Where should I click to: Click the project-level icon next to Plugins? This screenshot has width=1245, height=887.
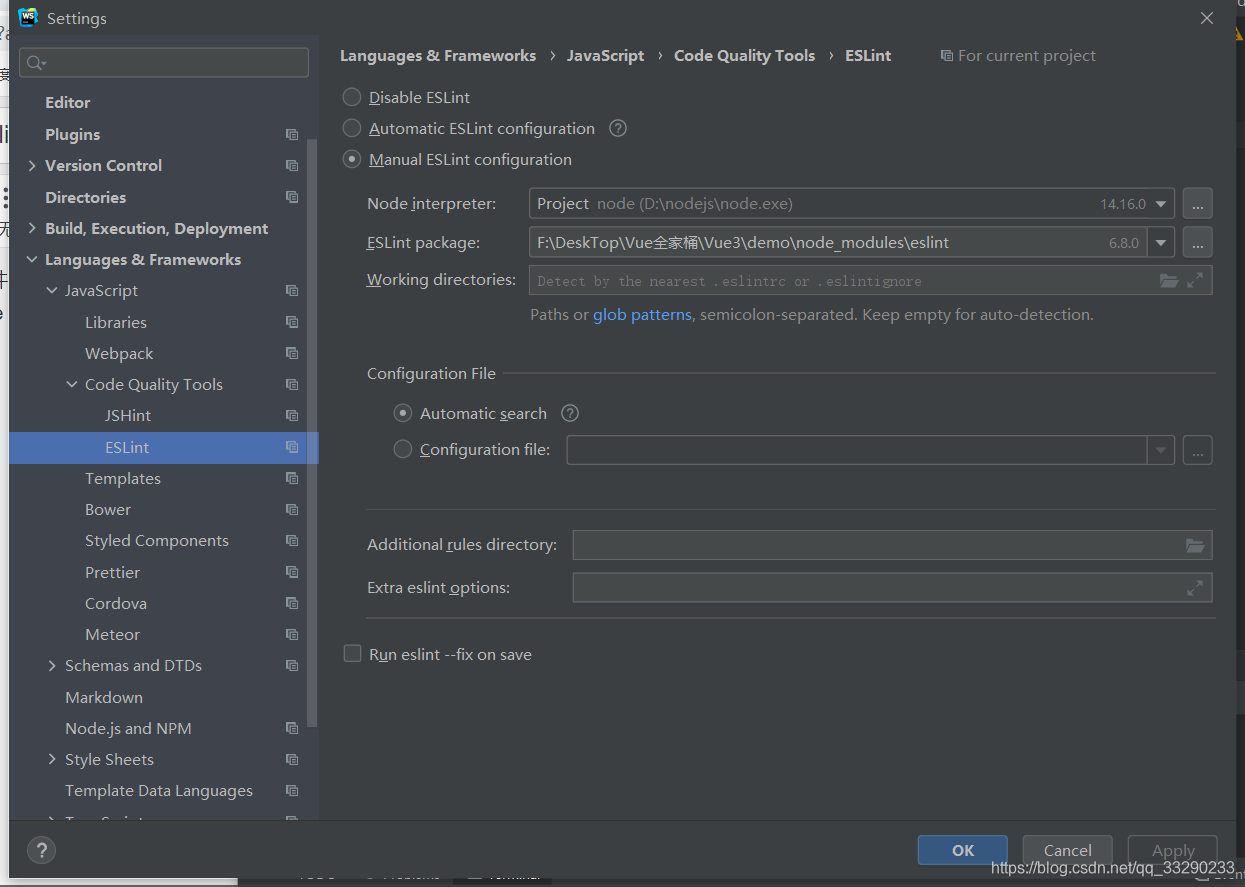(x=292, y=134)
